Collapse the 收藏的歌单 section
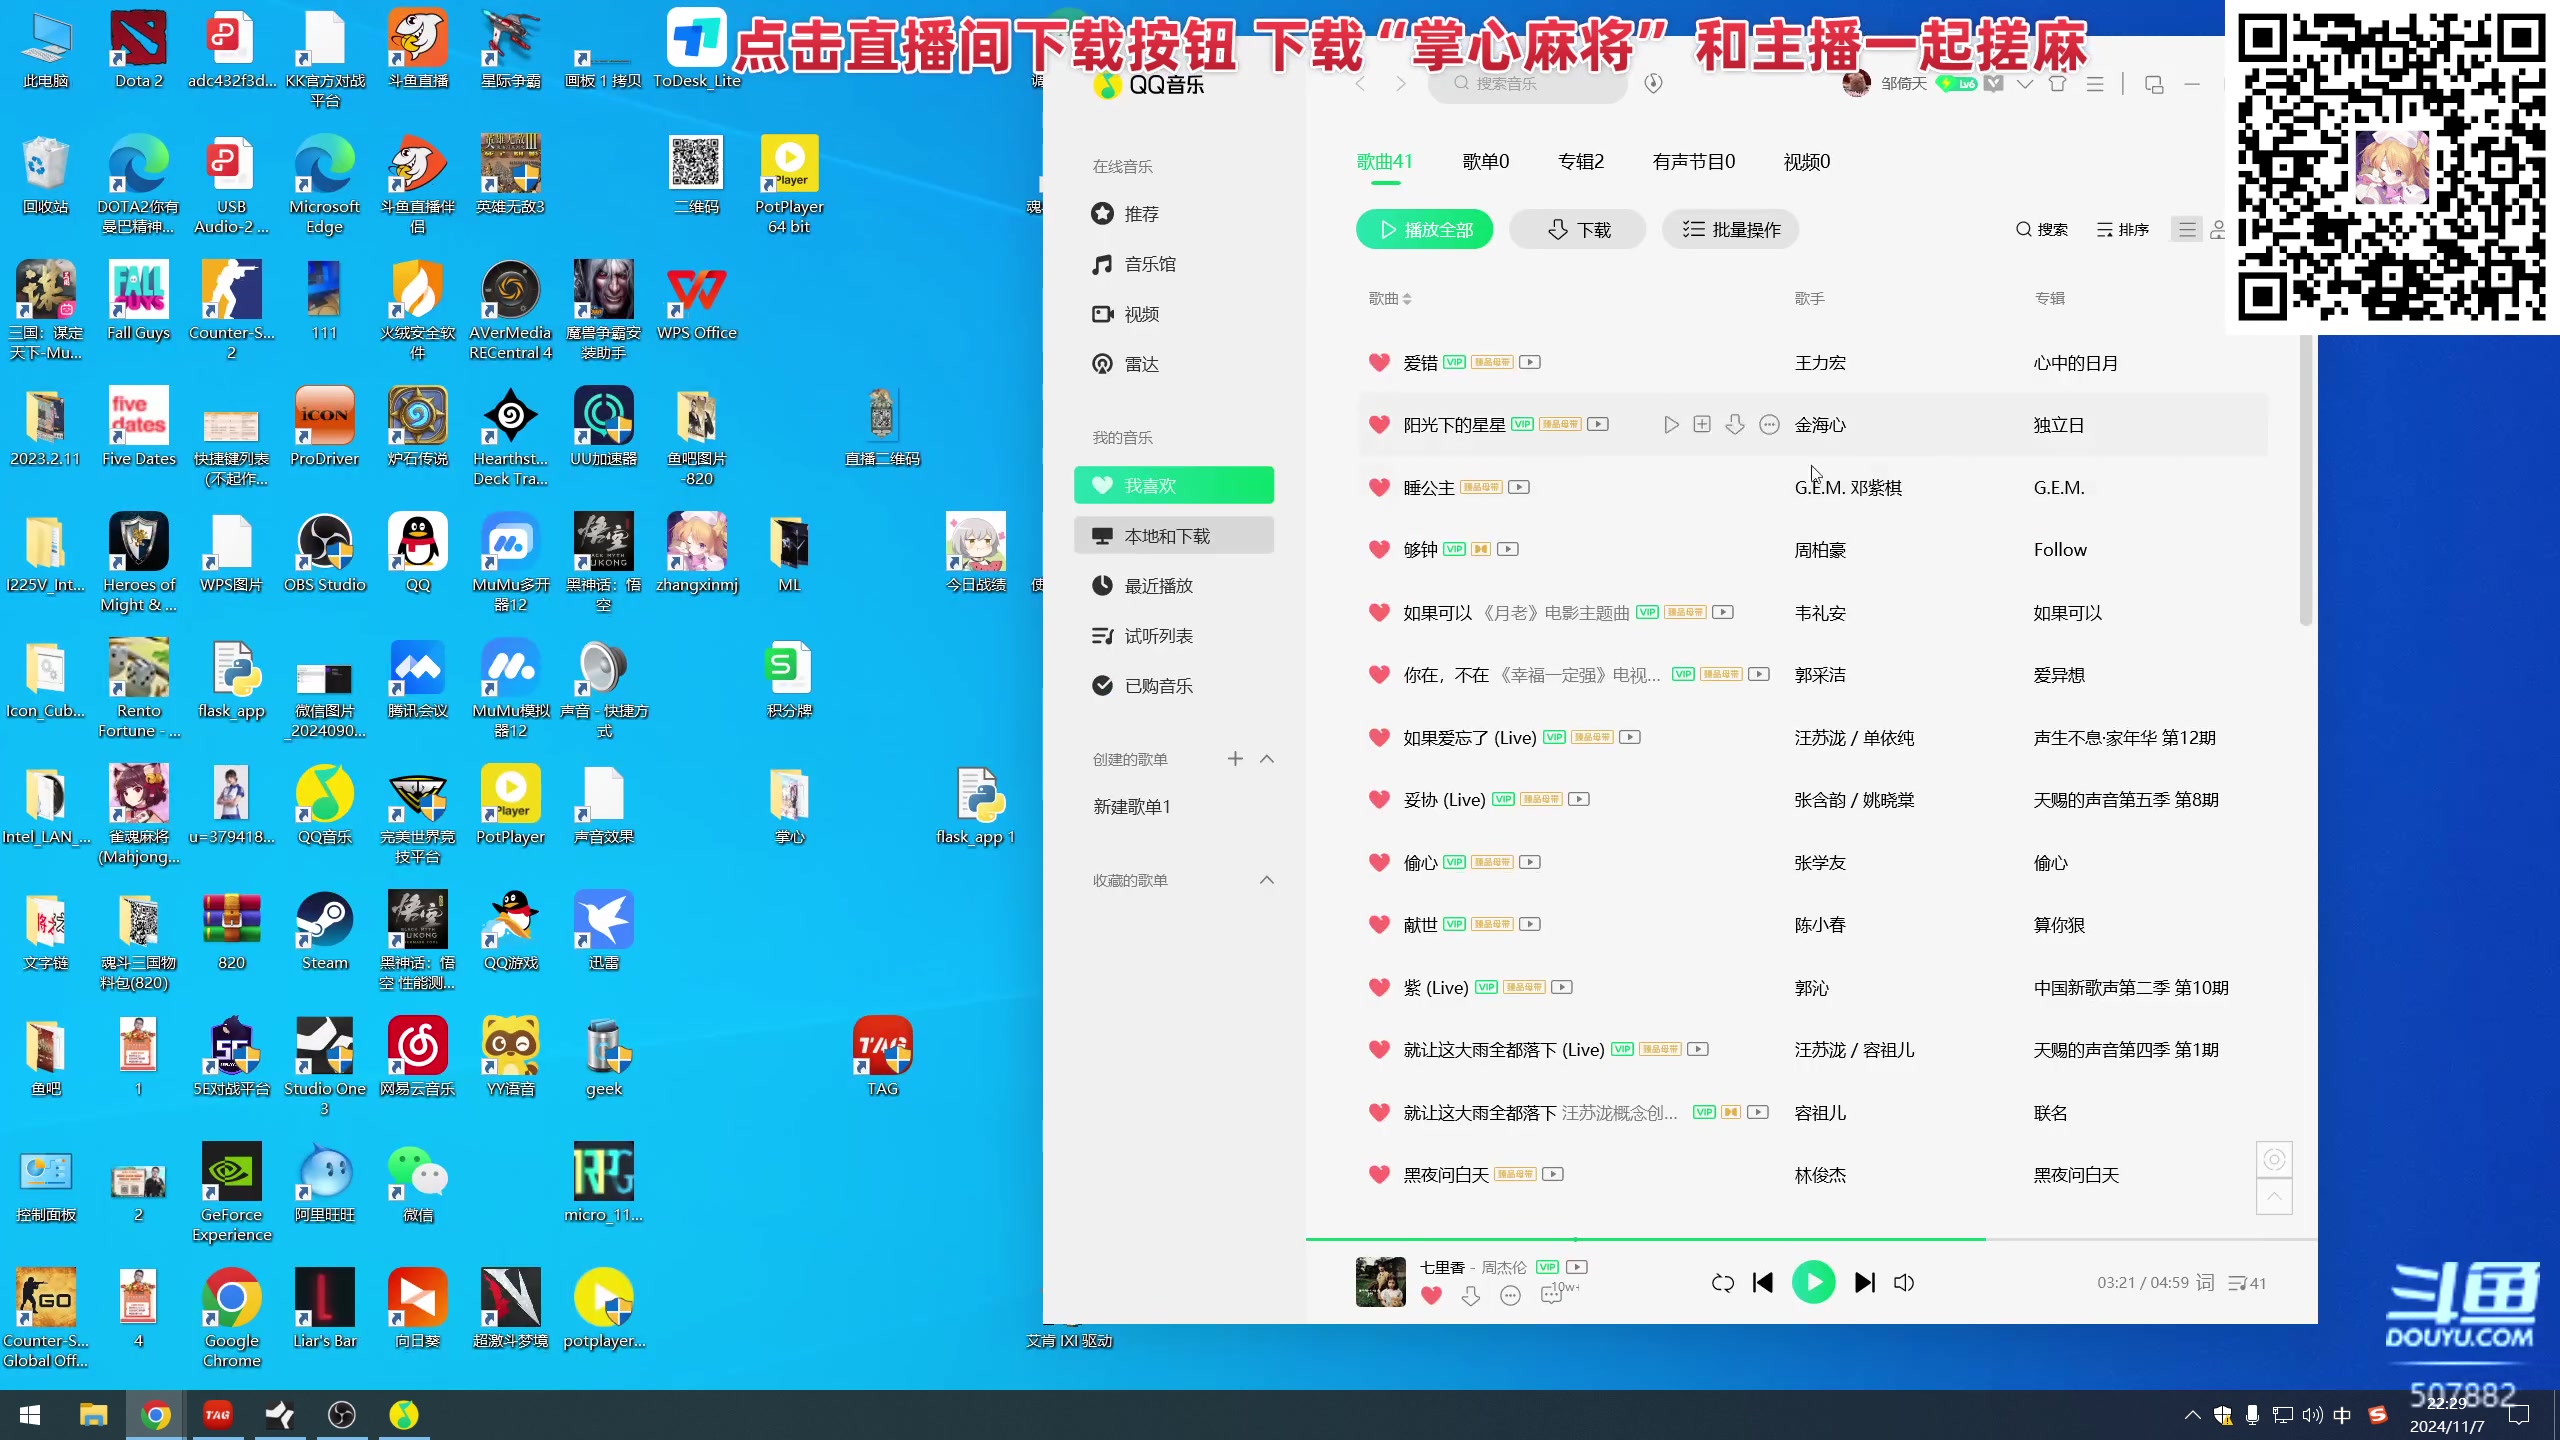The image size is (2560, 1440). pyautogui.click(x=1267, y=880)
